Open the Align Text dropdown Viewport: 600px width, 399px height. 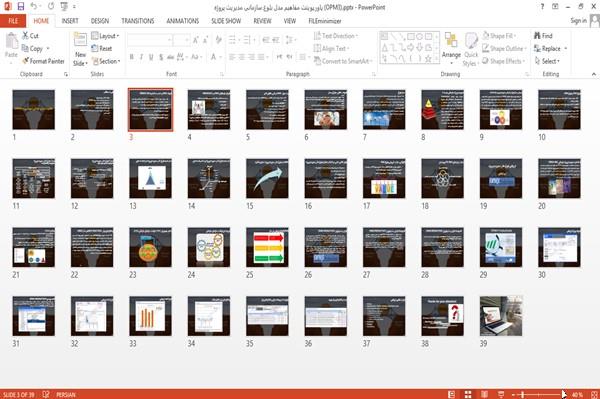tap(331, 48)
